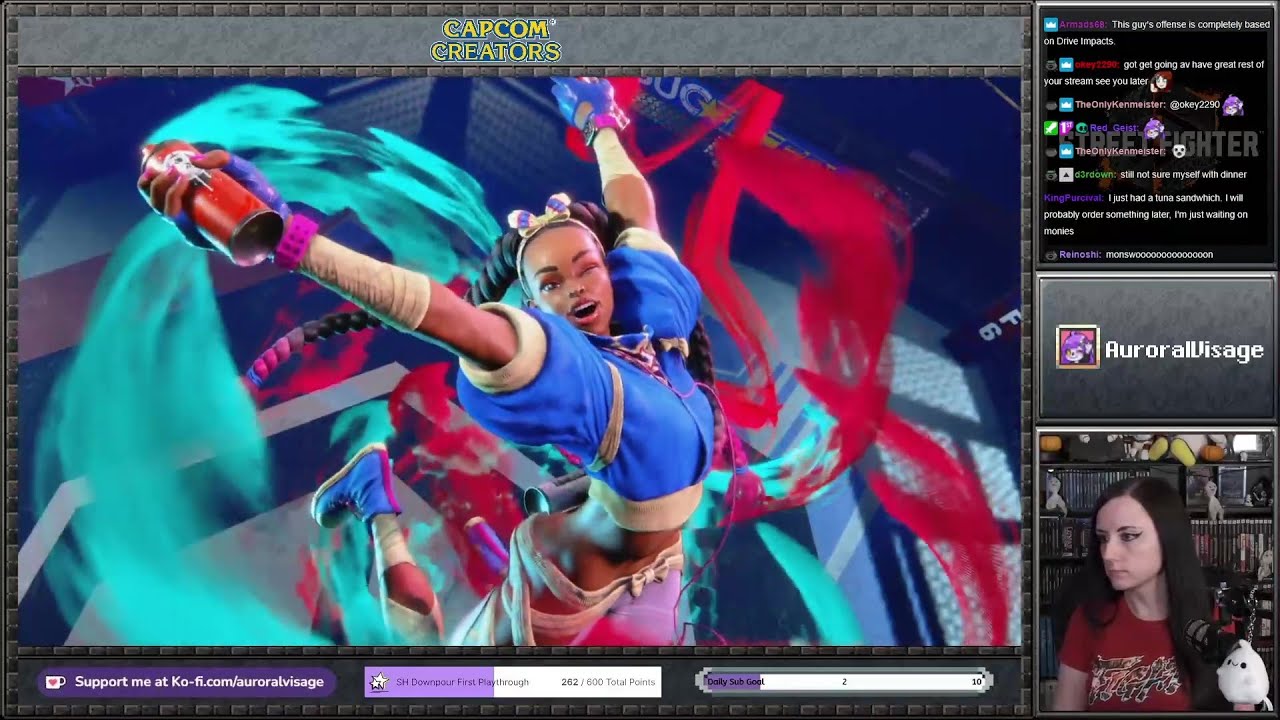Click 'I just had a tuna sandwhich' message

pos(1146,214)
